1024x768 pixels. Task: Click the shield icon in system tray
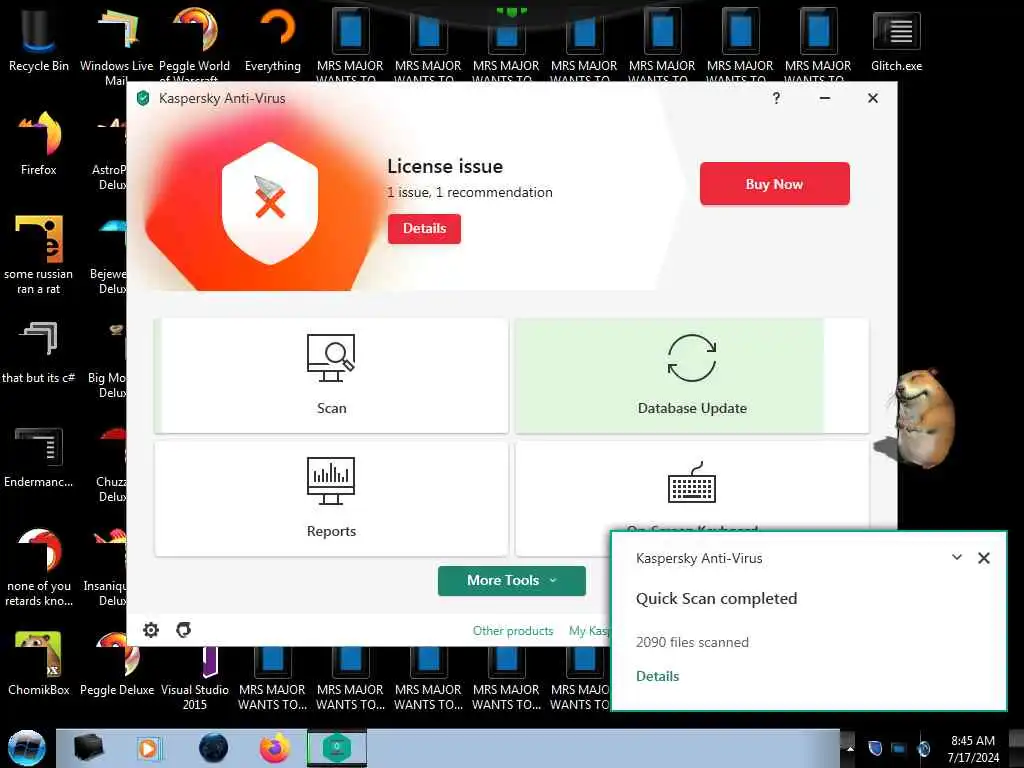point(875,748)
